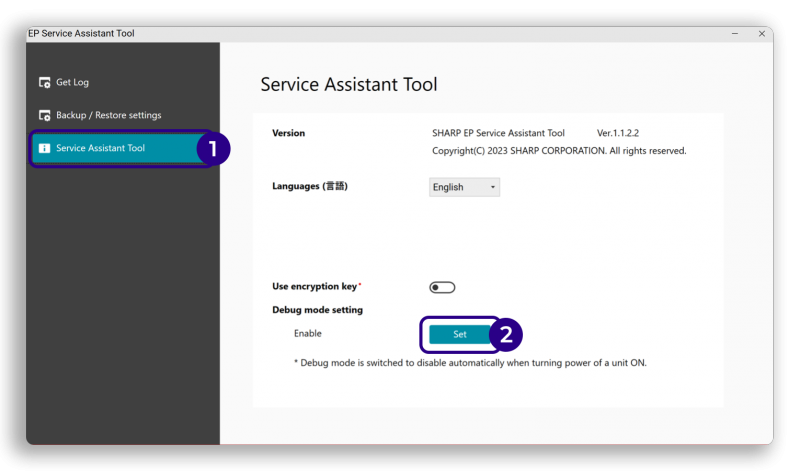This screenshot has height=471, width=800.
Task: Click the EP Service Assistant Tool window title
Action: pyautogui.click(x=81, y=34)
